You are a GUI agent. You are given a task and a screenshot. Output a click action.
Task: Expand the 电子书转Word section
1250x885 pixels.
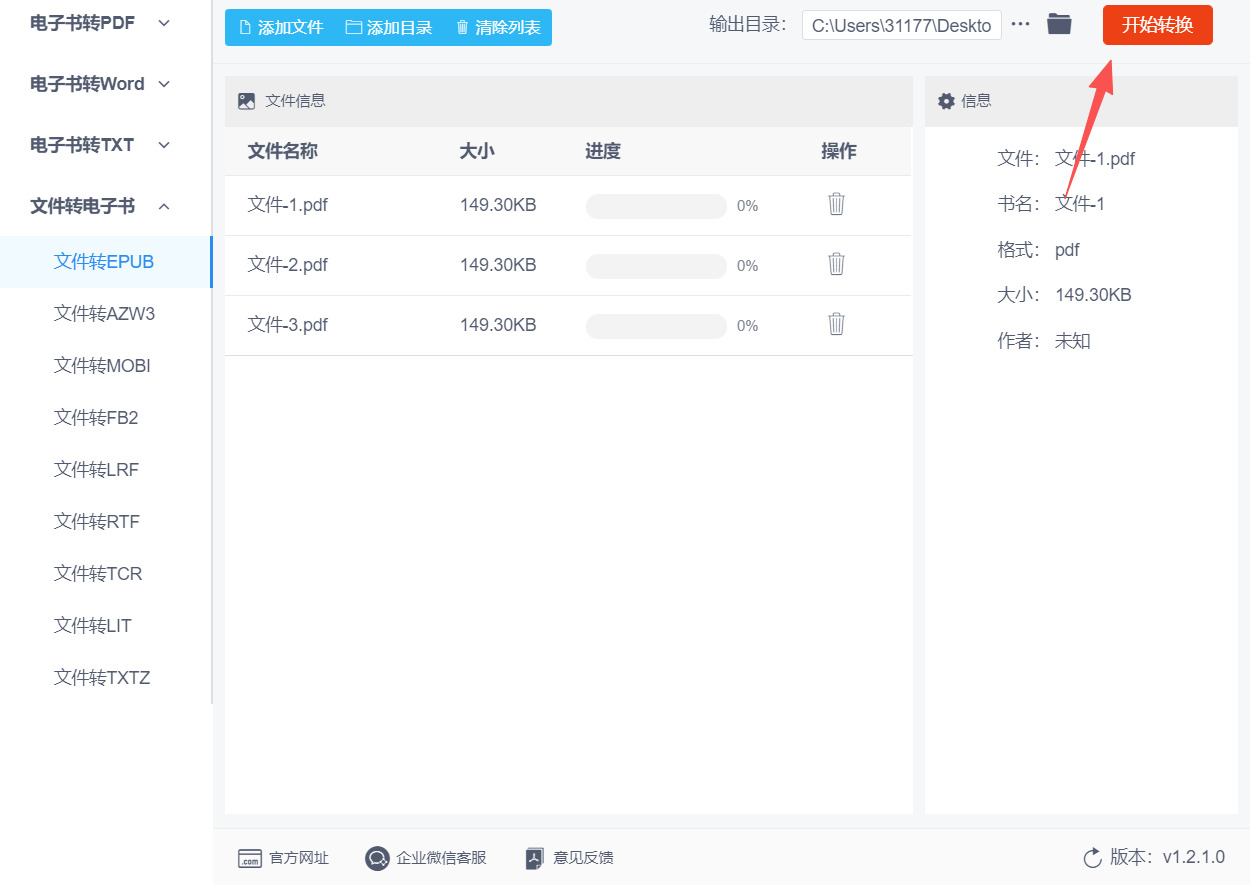[x=100, y=84]
